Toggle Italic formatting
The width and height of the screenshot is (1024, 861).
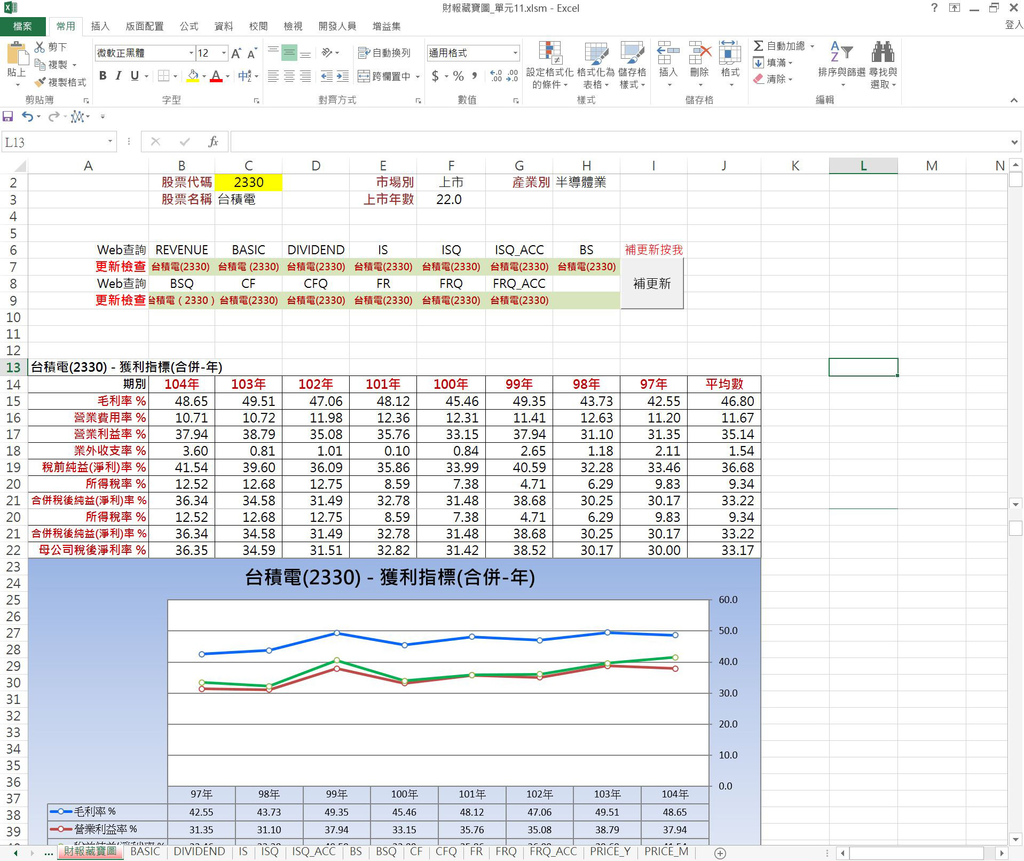(118, 76)
